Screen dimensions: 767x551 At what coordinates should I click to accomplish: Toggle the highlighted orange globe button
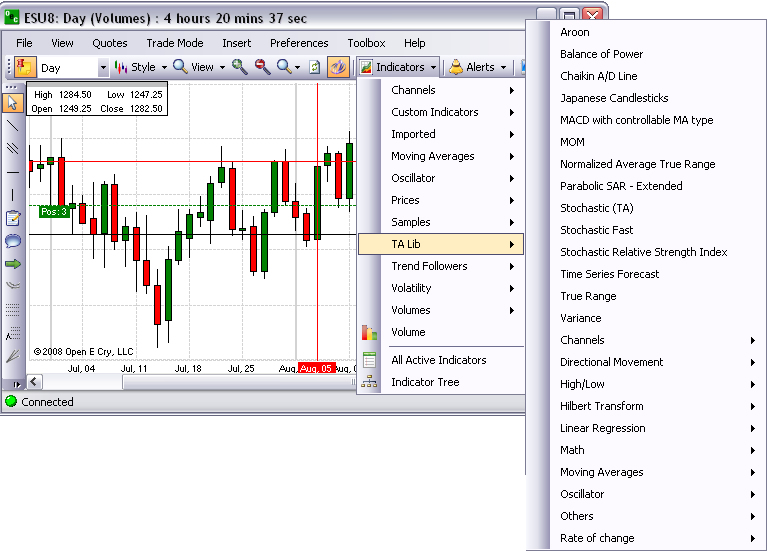coord(338,67)
